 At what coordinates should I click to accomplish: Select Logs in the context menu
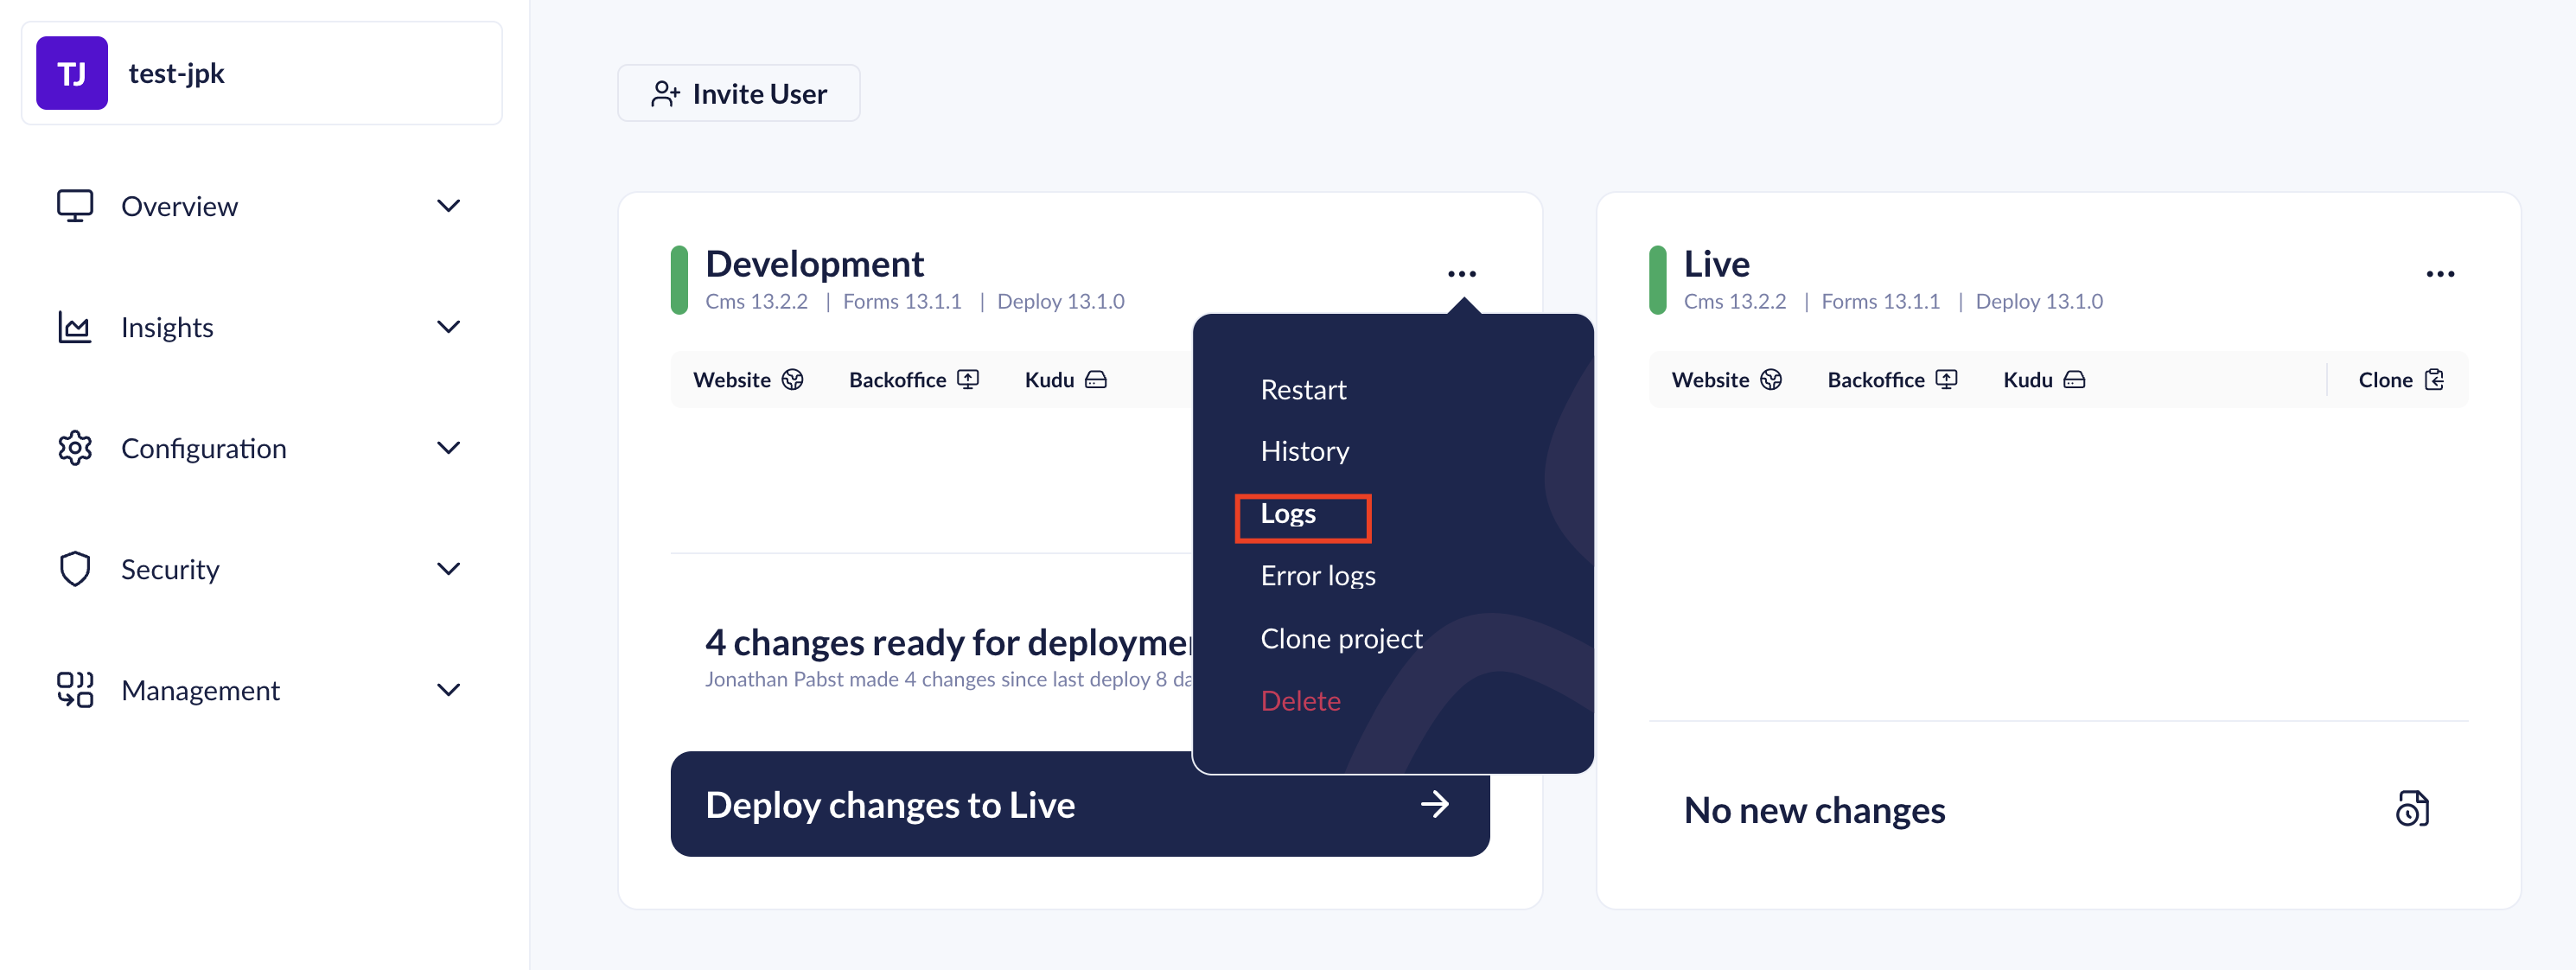coord(1288,514)
